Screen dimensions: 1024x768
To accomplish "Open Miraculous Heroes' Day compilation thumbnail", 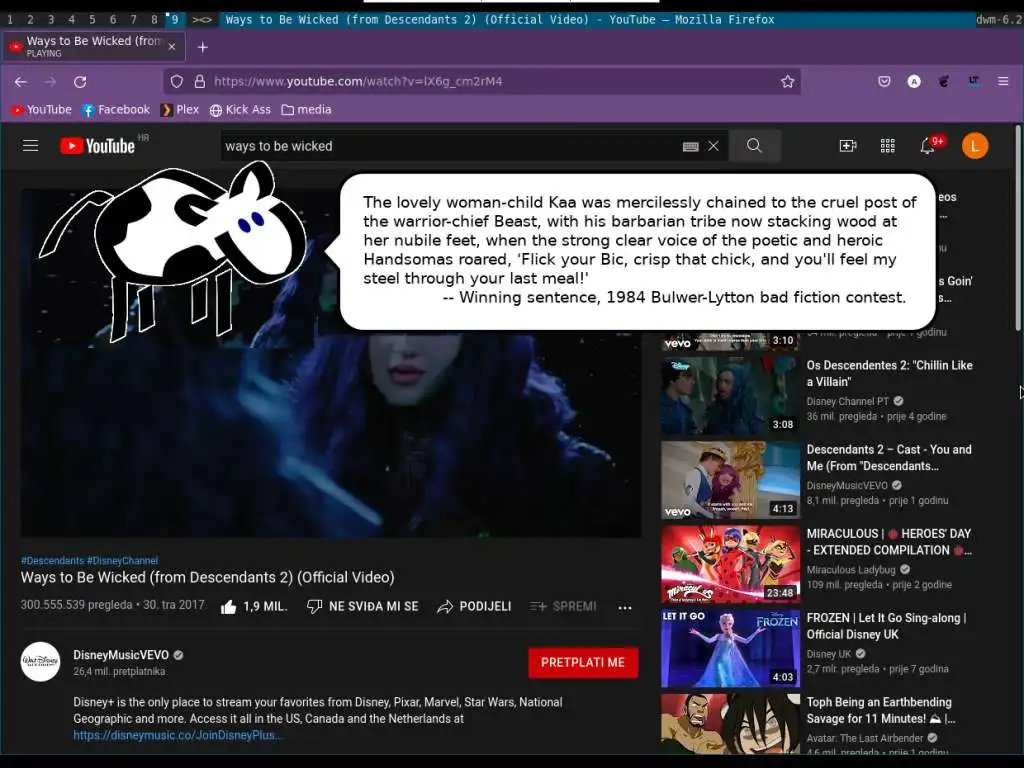I will coord(730,564).
